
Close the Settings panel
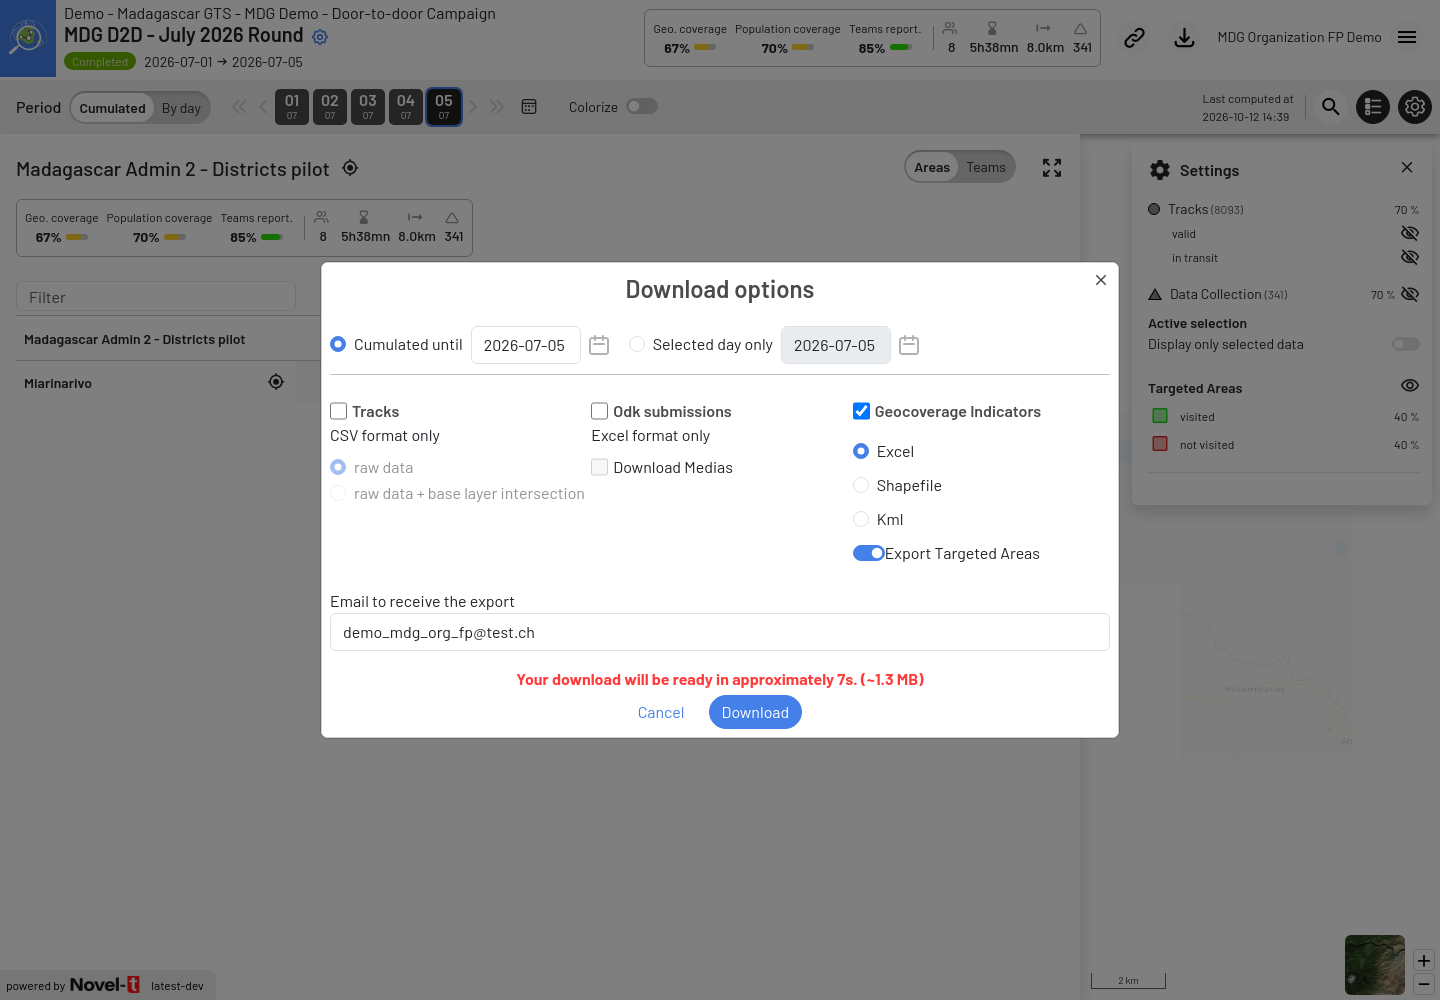pyautogui.click(x=1407, y=167)
